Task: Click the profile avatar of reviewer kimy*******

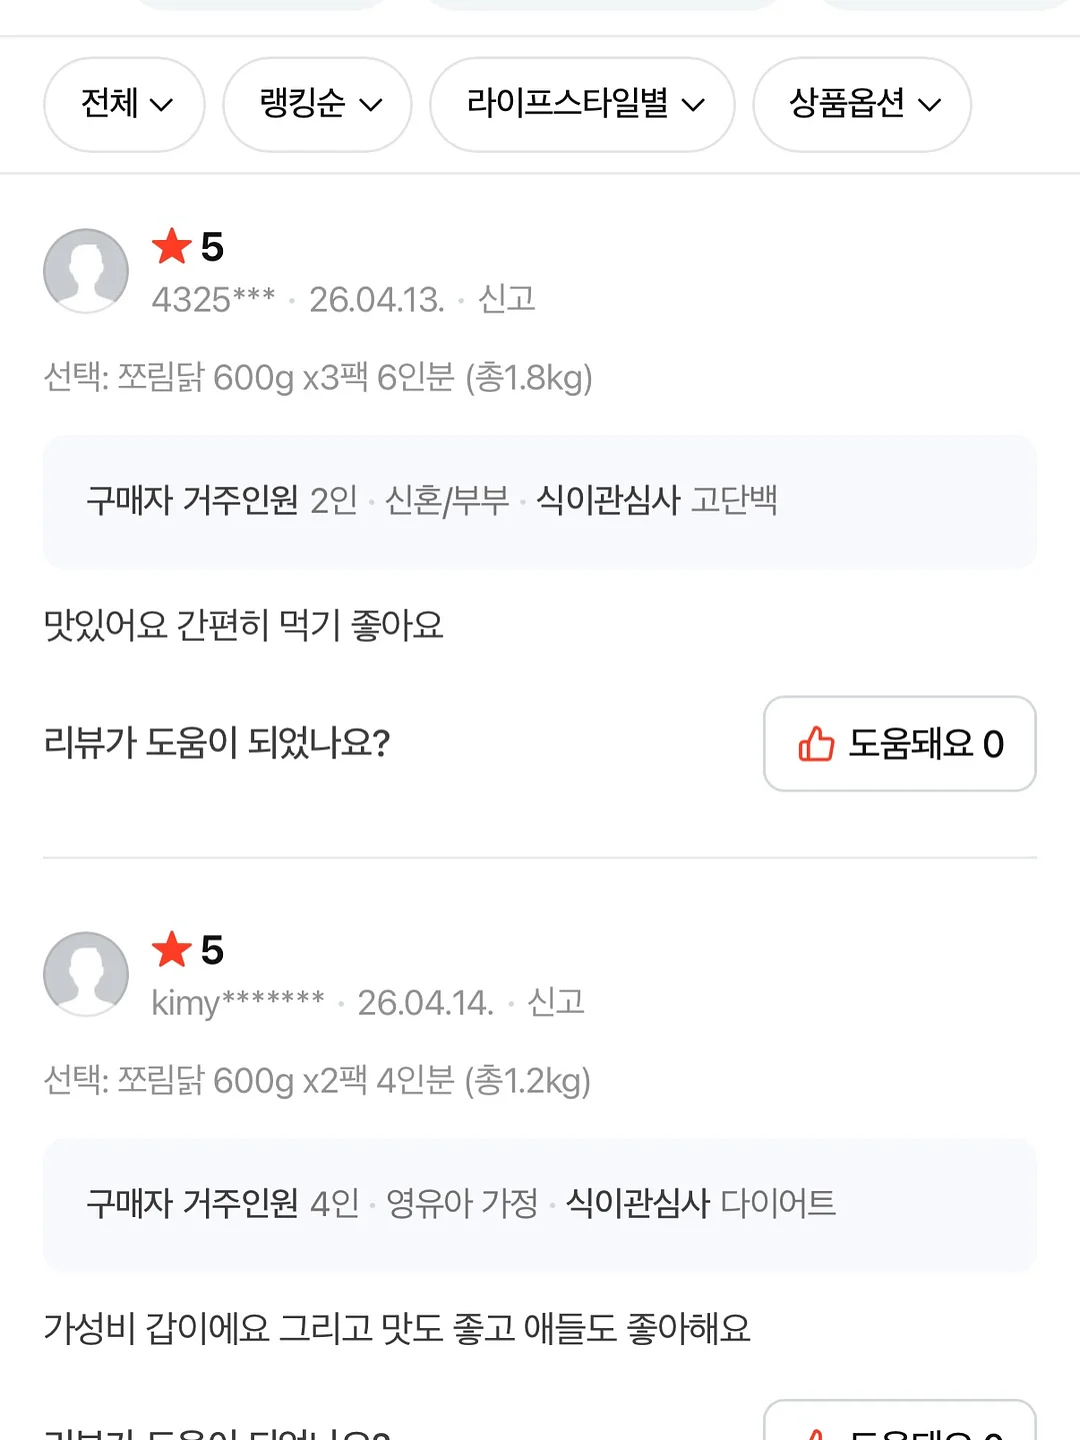Action: coord(86,974)
